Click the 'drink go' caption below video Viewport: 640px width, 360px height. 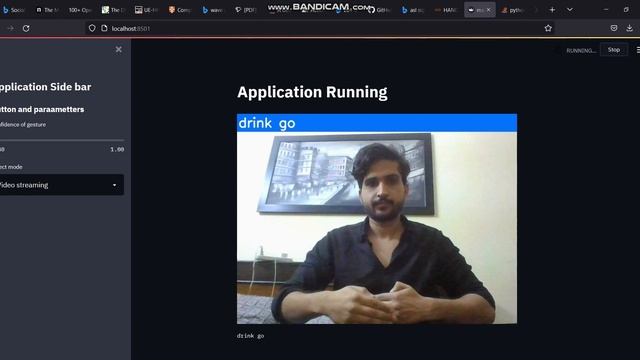point(251,336)
